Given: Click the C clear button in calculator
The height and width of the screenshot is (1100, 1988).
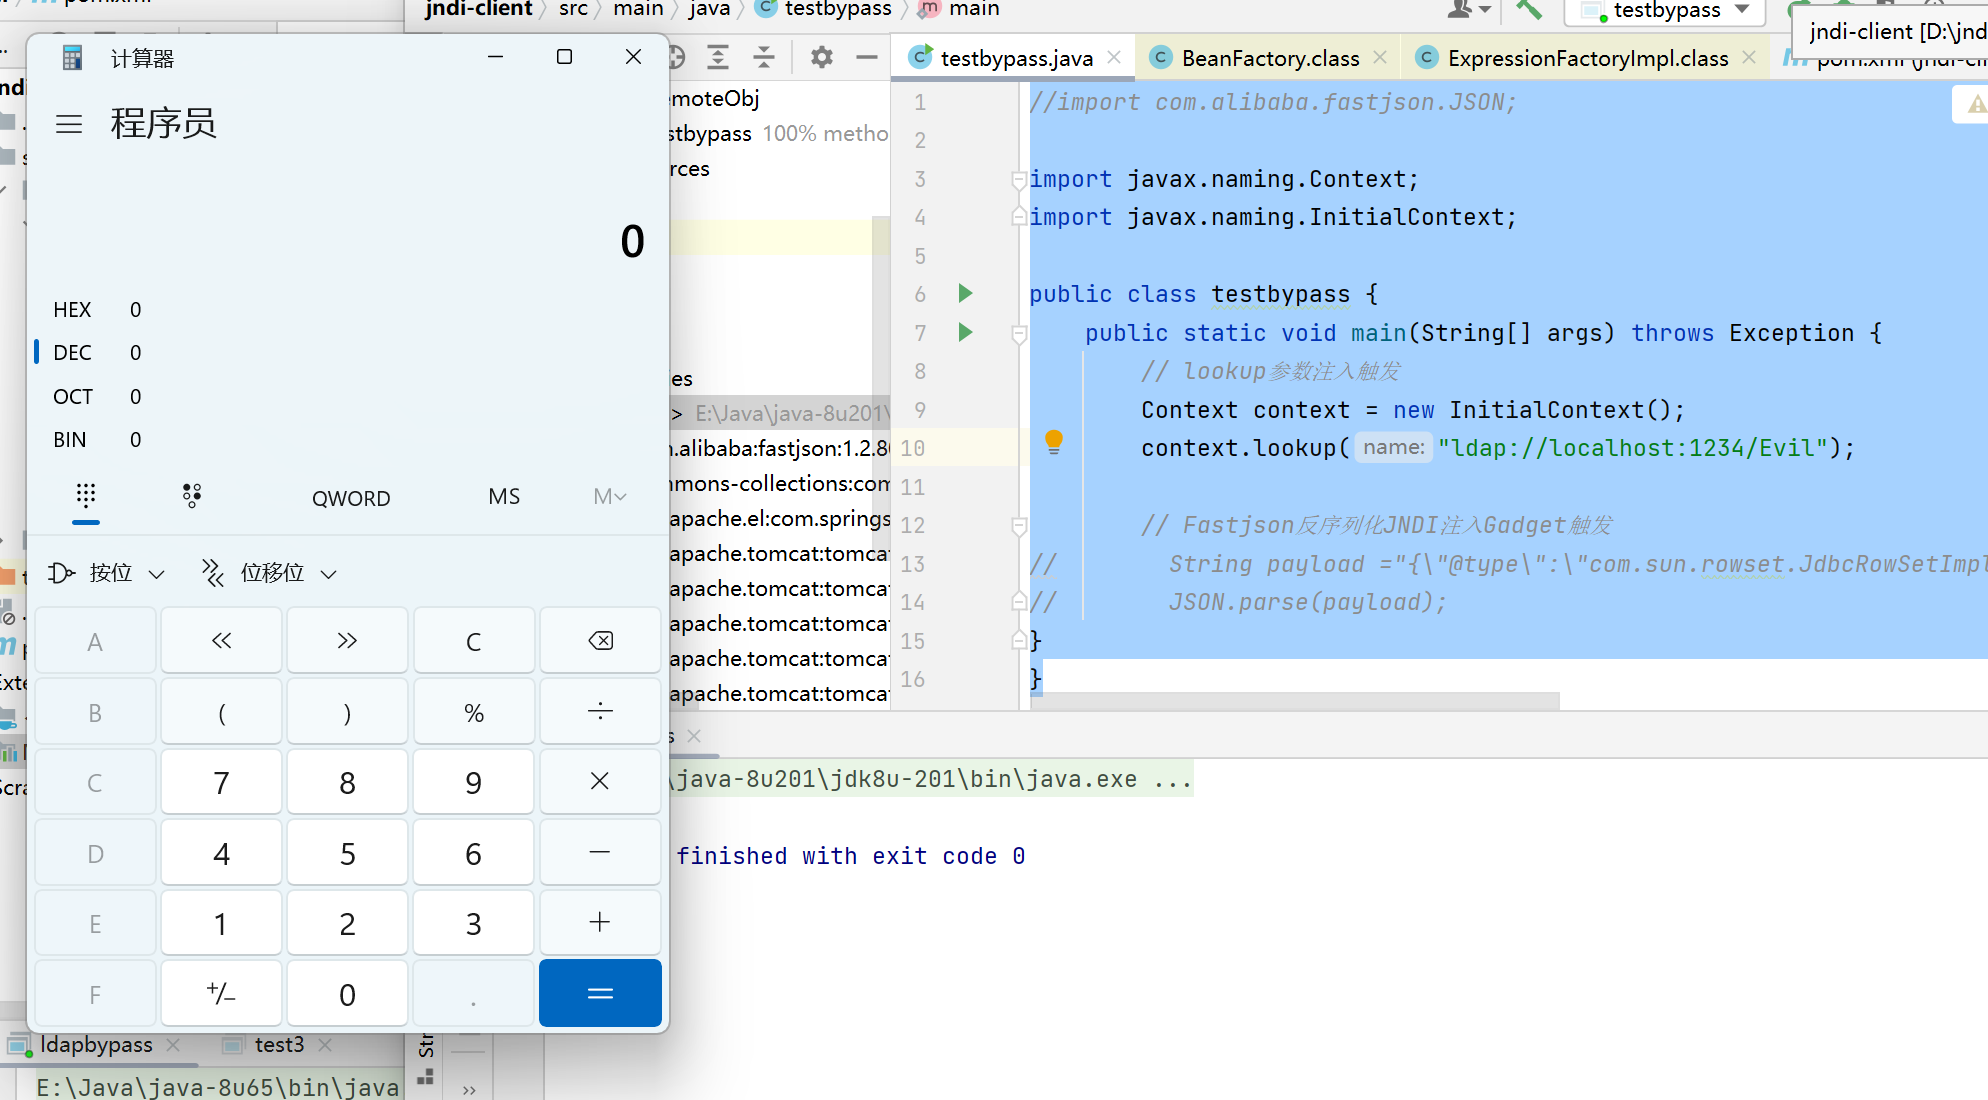Looking at the screenshot, I should point(474,641).
